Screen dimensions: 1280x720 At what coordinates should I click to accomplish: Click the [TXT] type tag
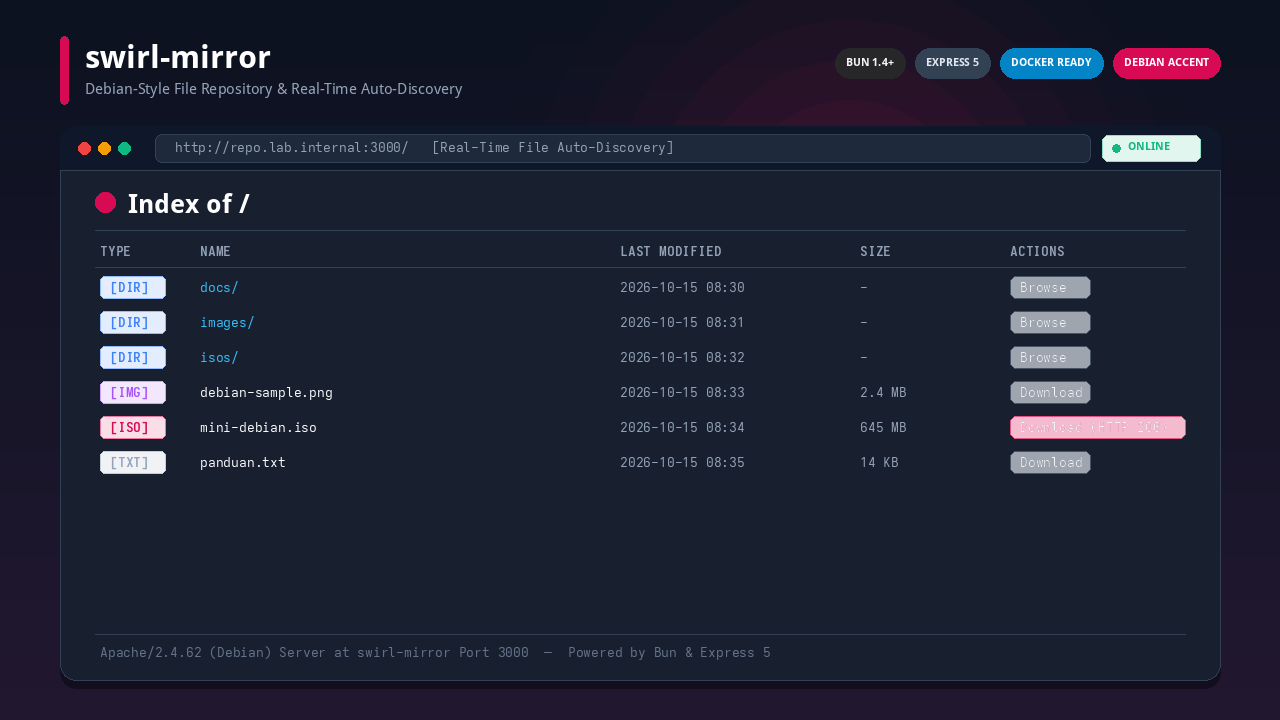[x=133, y=463]
